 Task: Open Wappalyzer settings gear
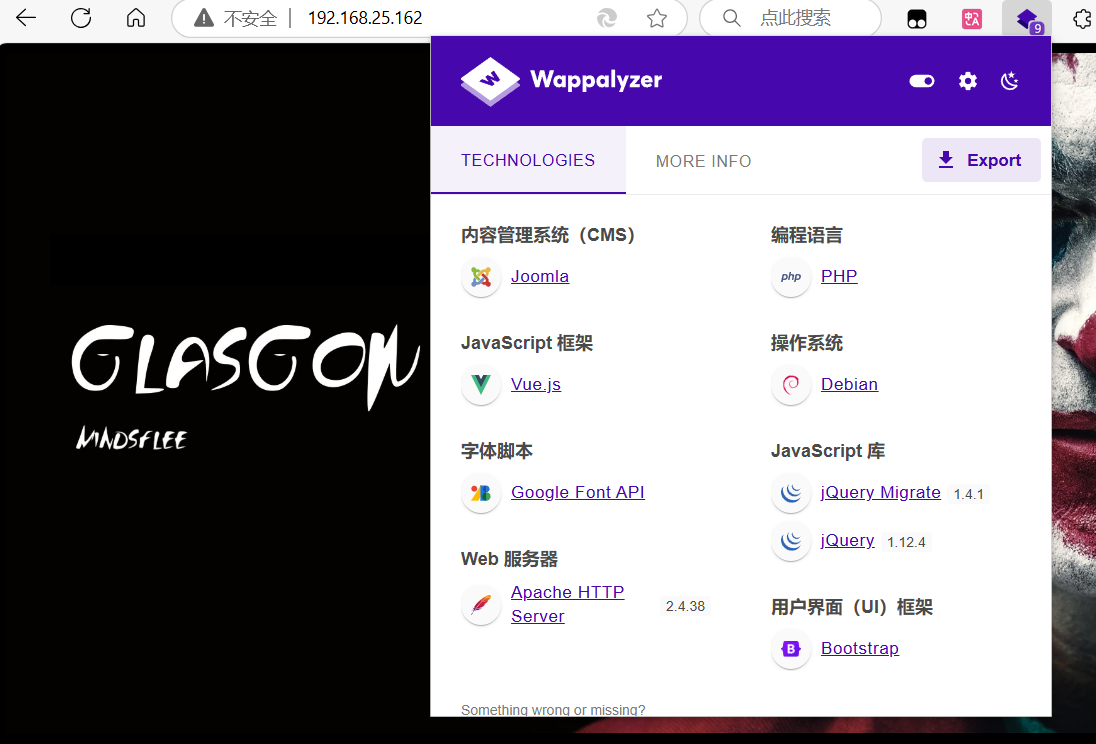point(967,81)
